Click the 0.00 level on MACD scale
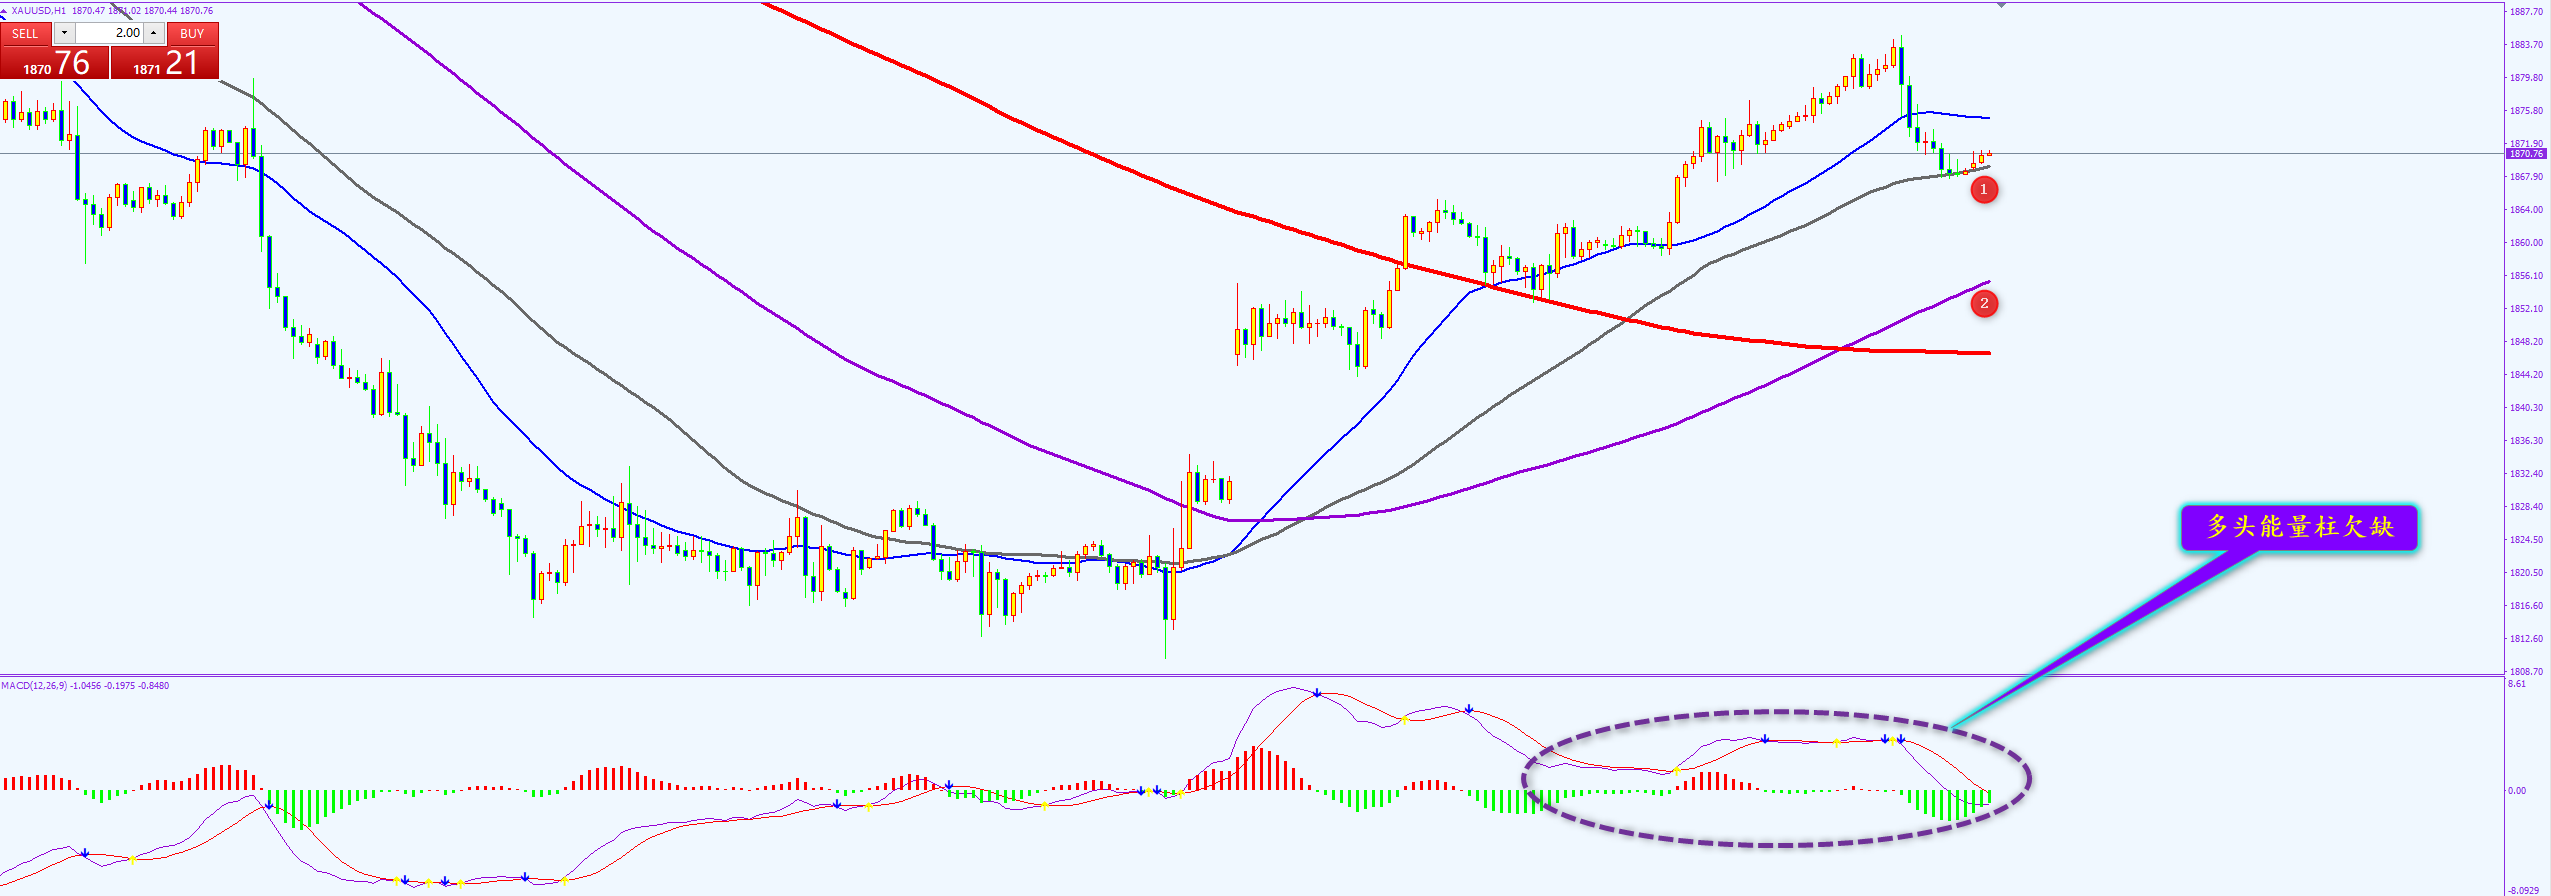This screenshot has width=2551, height=896. (2517, 790)
